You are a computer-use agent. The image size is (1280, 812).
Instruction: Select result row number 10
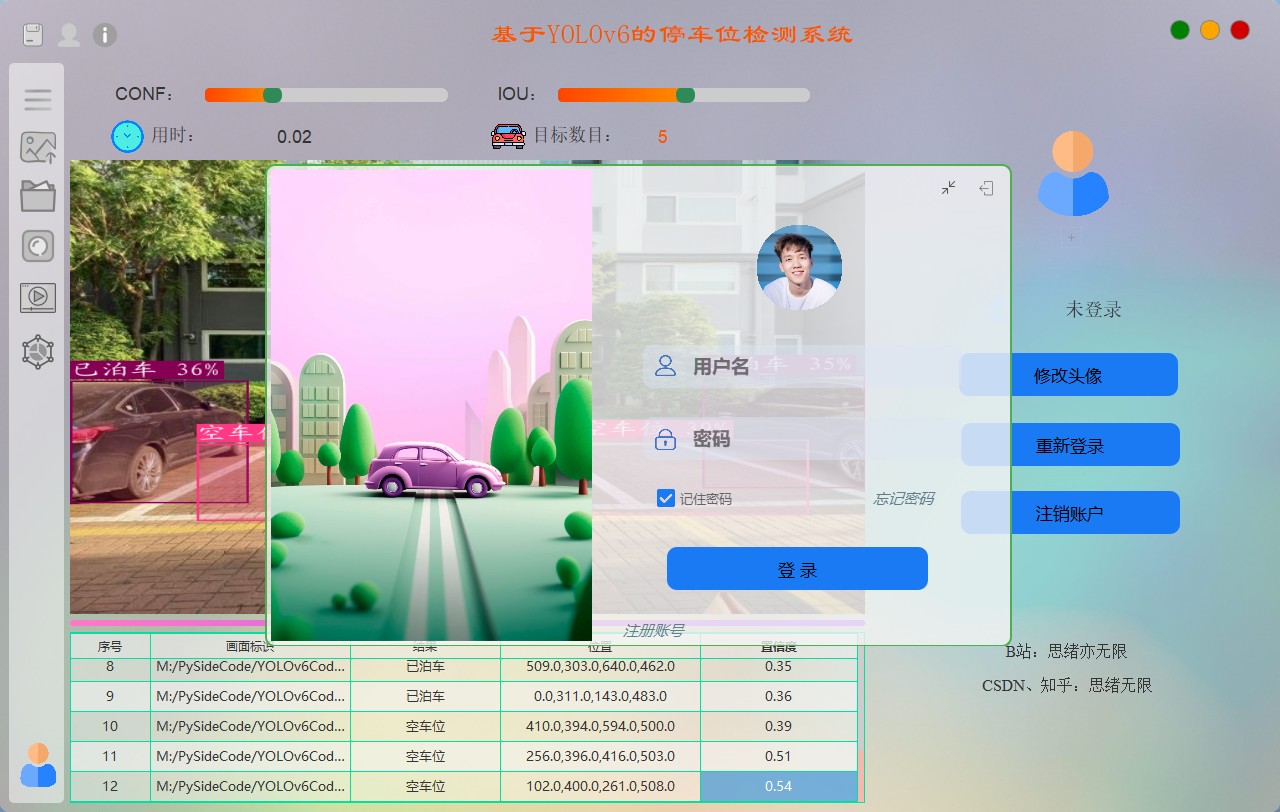[x=464, y=726]
